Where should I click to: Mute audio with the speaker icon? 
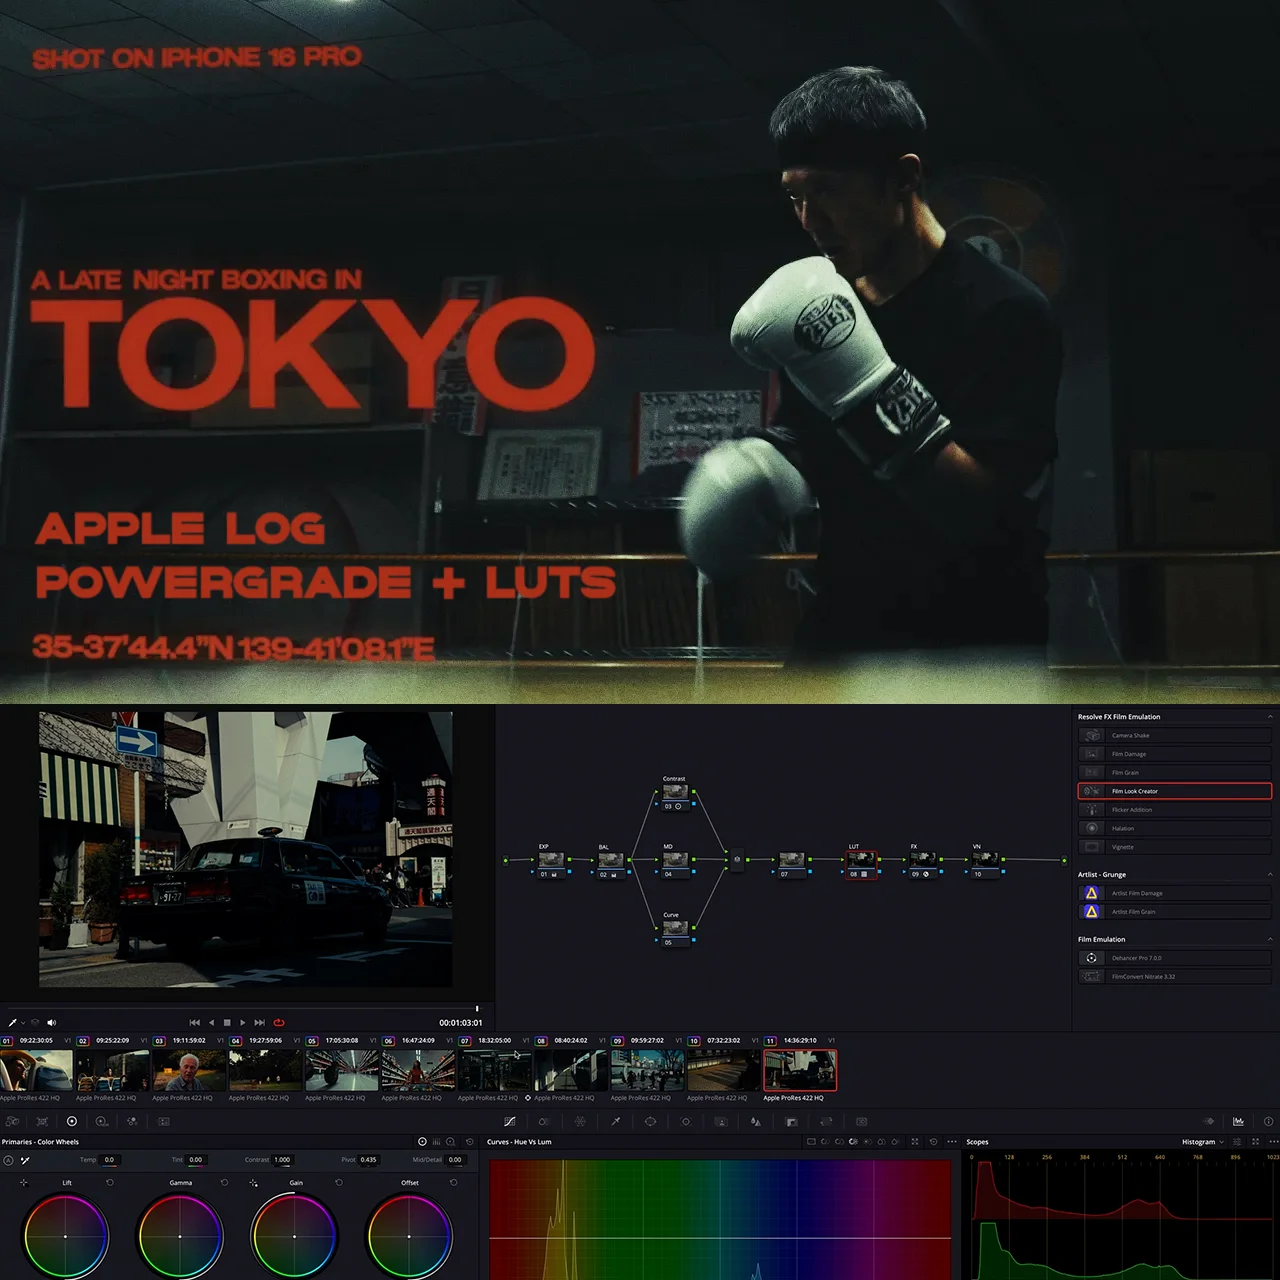tap(51, 1022)
